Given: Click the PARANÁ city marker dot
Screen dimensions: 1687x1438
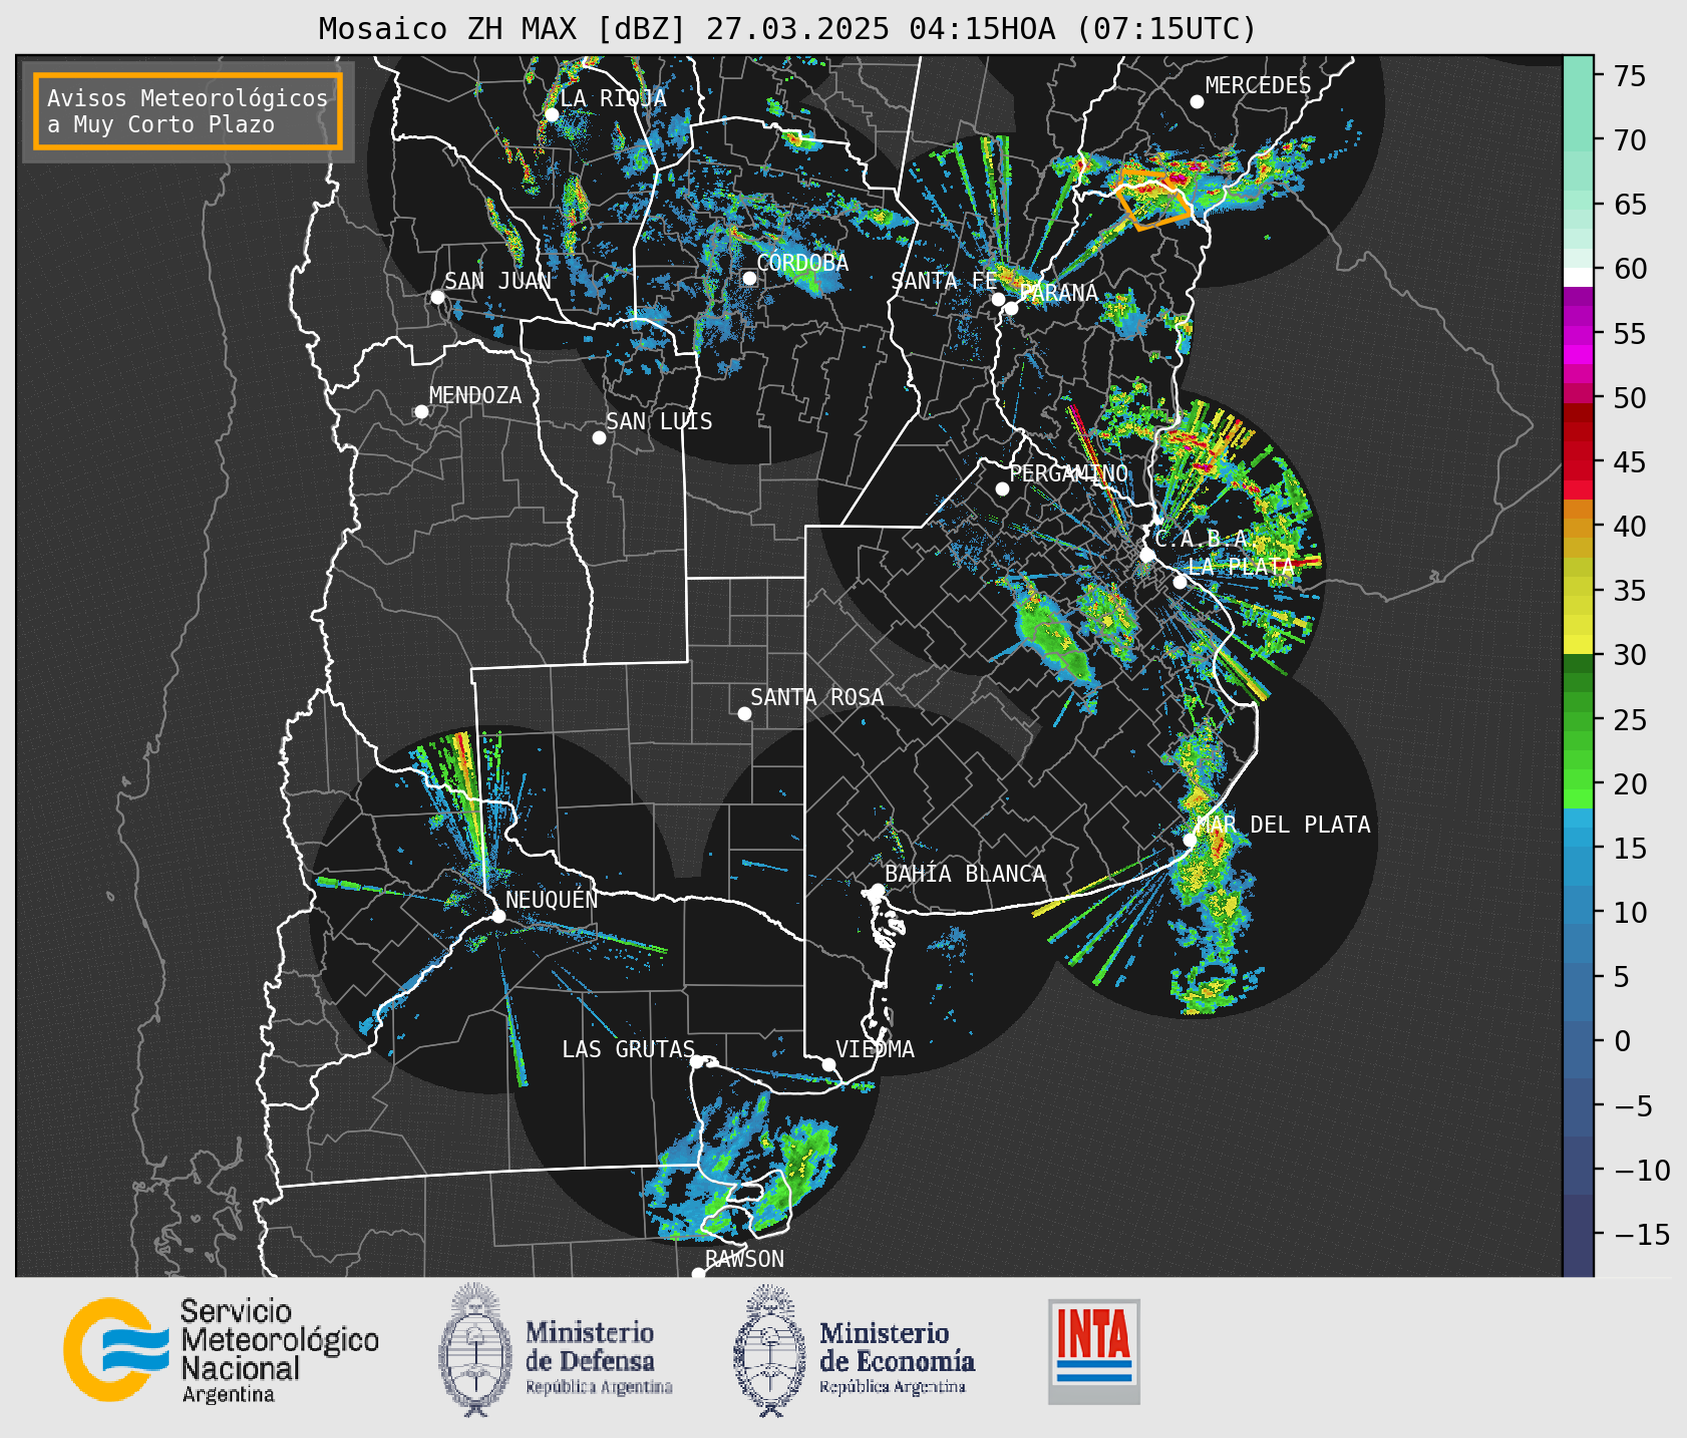Looking at the screenshot, I should pyautogui.click(x=1011, y=308).
